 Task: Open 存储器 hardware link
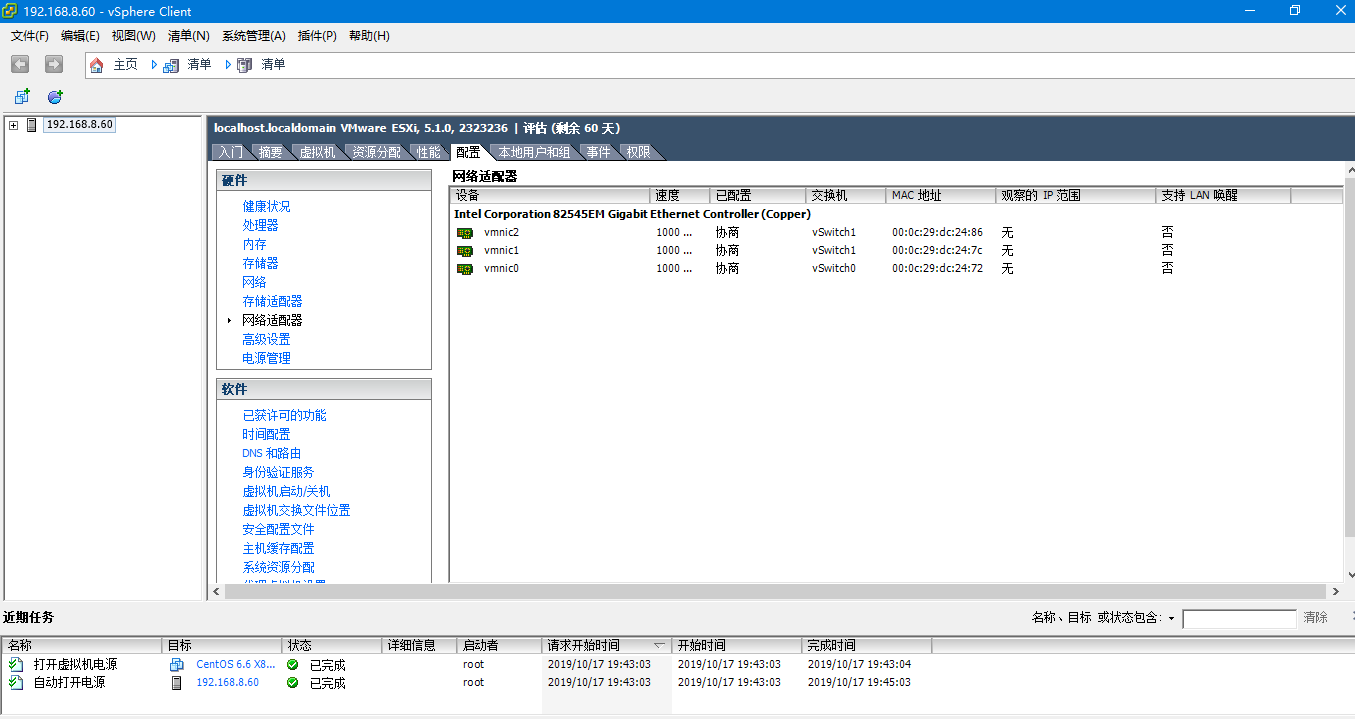click(x=260, y=263)
